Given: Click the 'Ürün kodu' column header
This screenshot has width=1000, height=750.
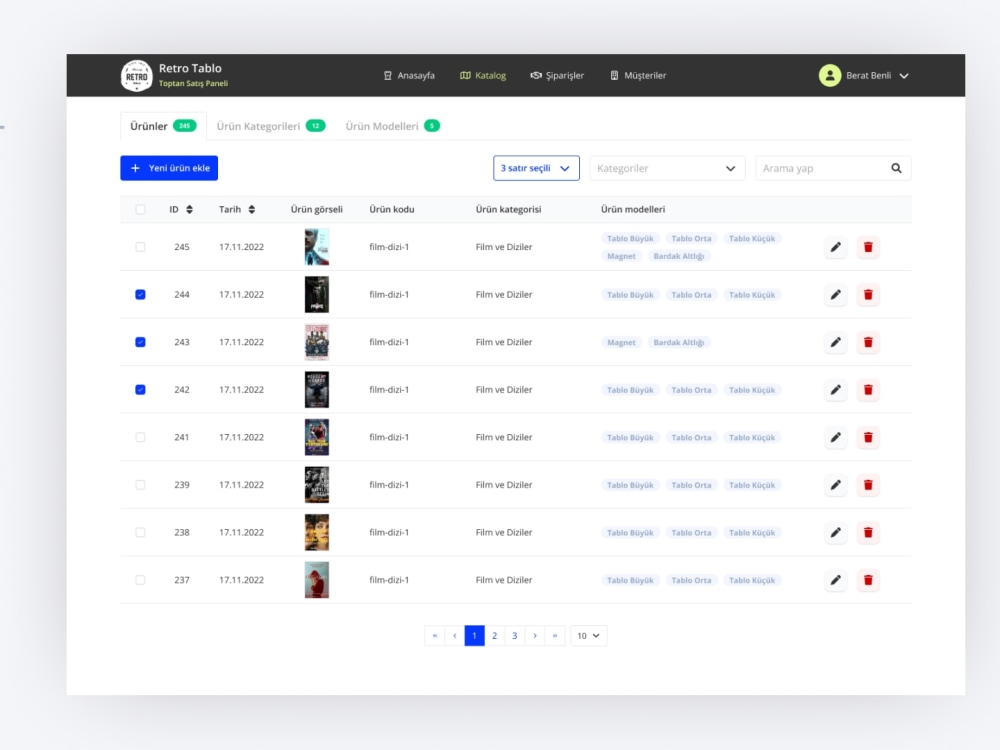Looking at the screenshot, I should 392,209.
